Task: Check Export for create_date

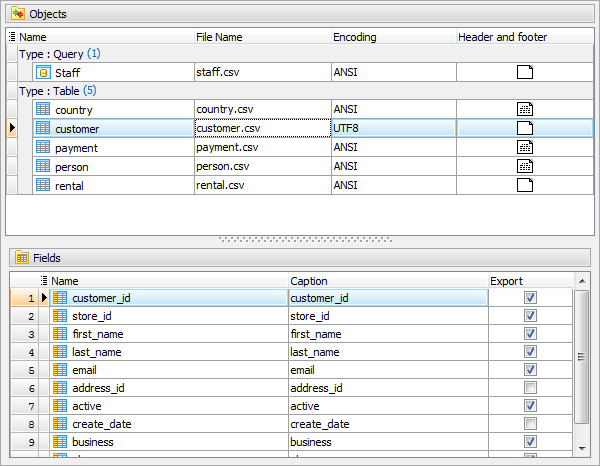Action: (x=530, y=424)
